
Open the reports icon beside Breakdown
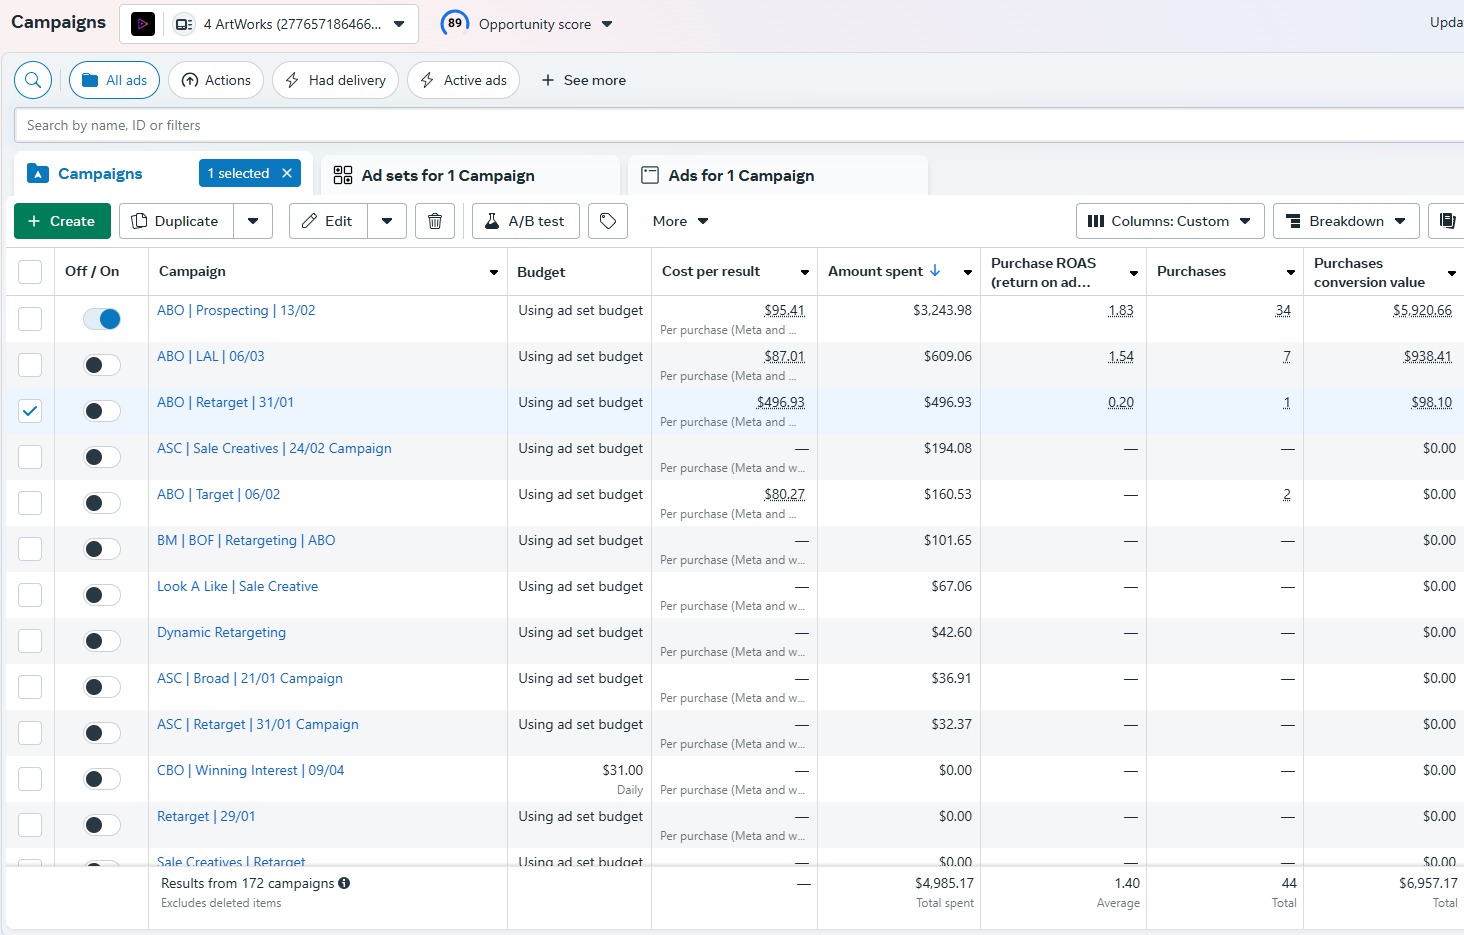[1447, 221]
